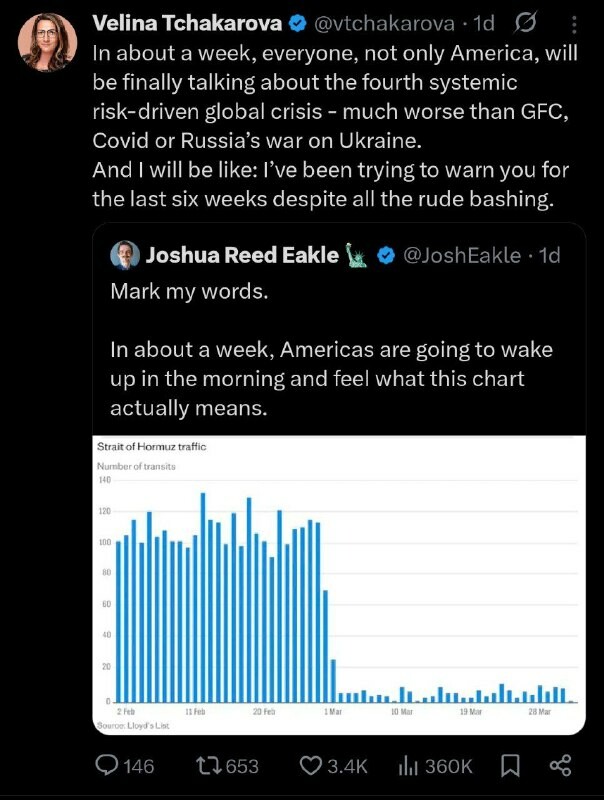The width and height of the screenshot is (604, 800).
Task: Click the 1d timestamp on Velina's tweet
Action: (483, 23)
